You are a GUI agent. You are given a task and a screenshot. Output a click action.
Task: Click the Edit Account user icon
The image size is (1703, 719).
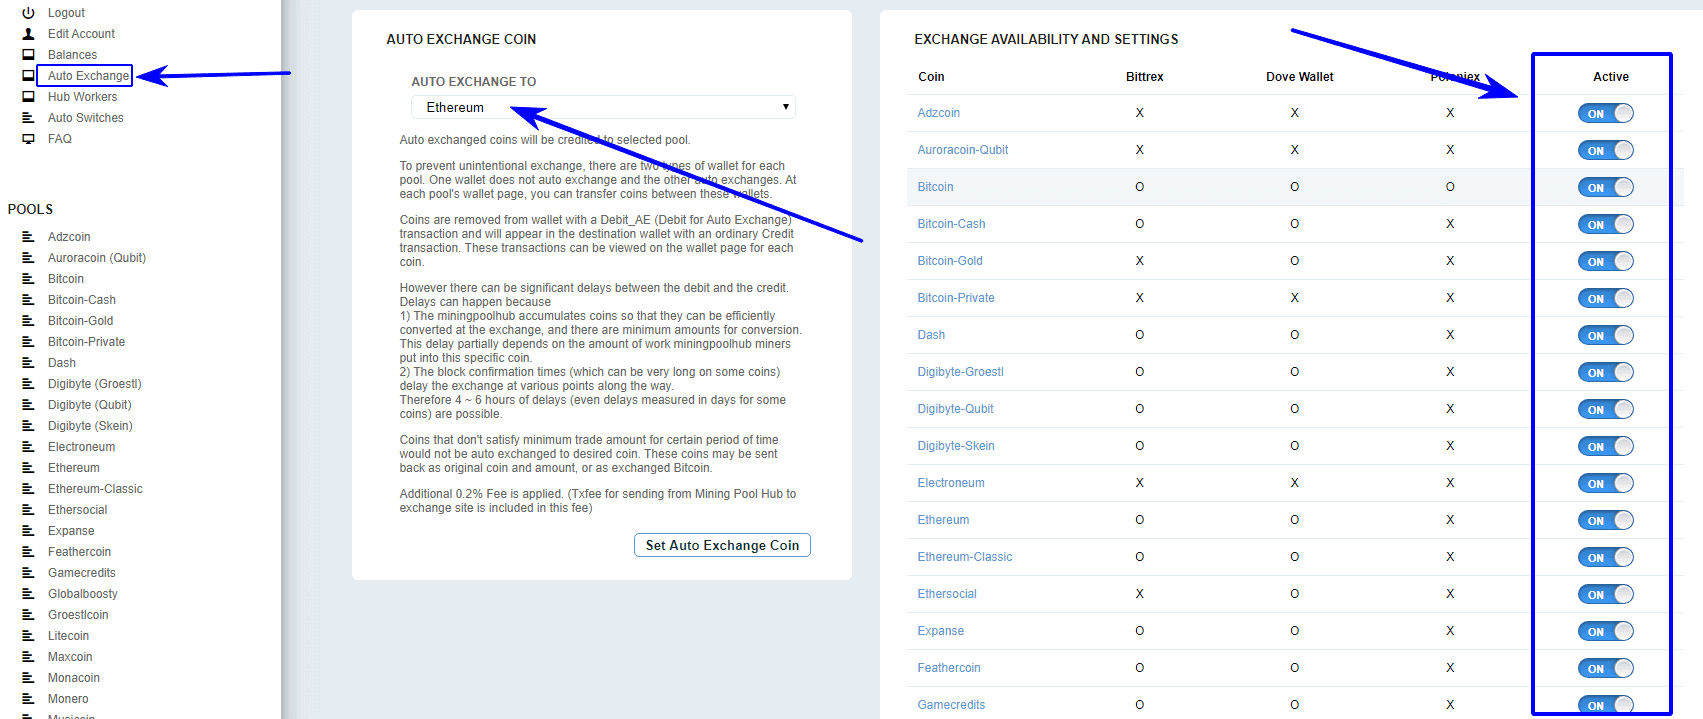pyautogui.click(x=28, y=34)
